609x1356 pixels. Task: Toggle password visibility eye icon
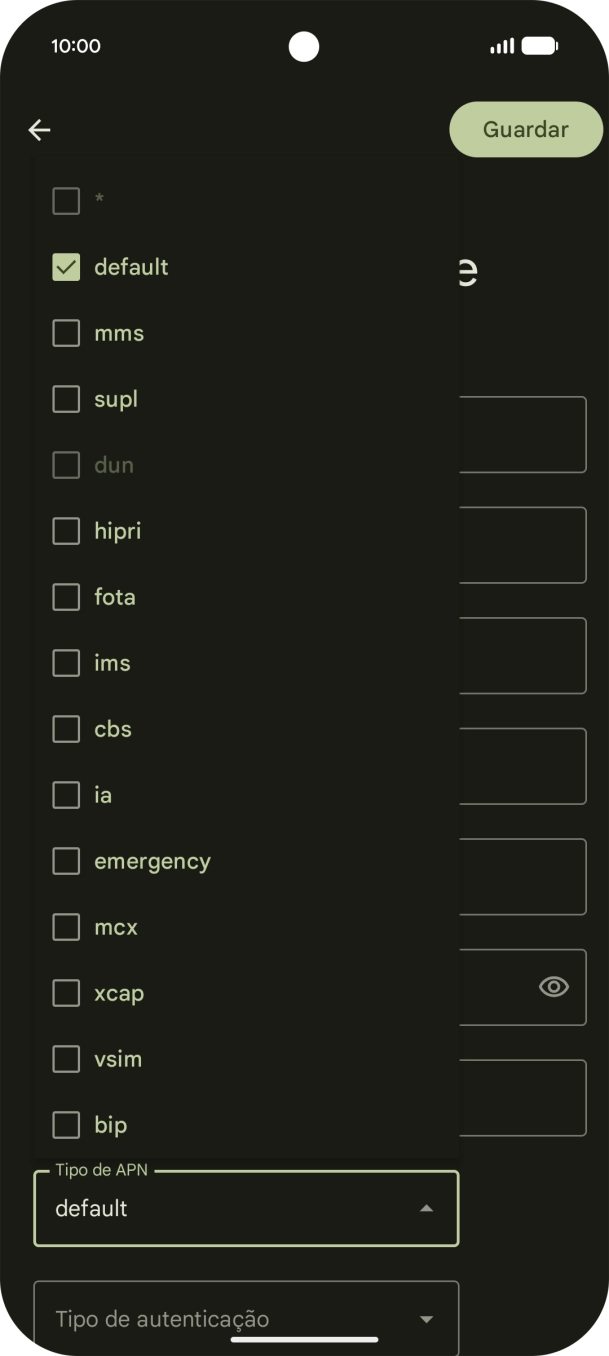point(553,987)
